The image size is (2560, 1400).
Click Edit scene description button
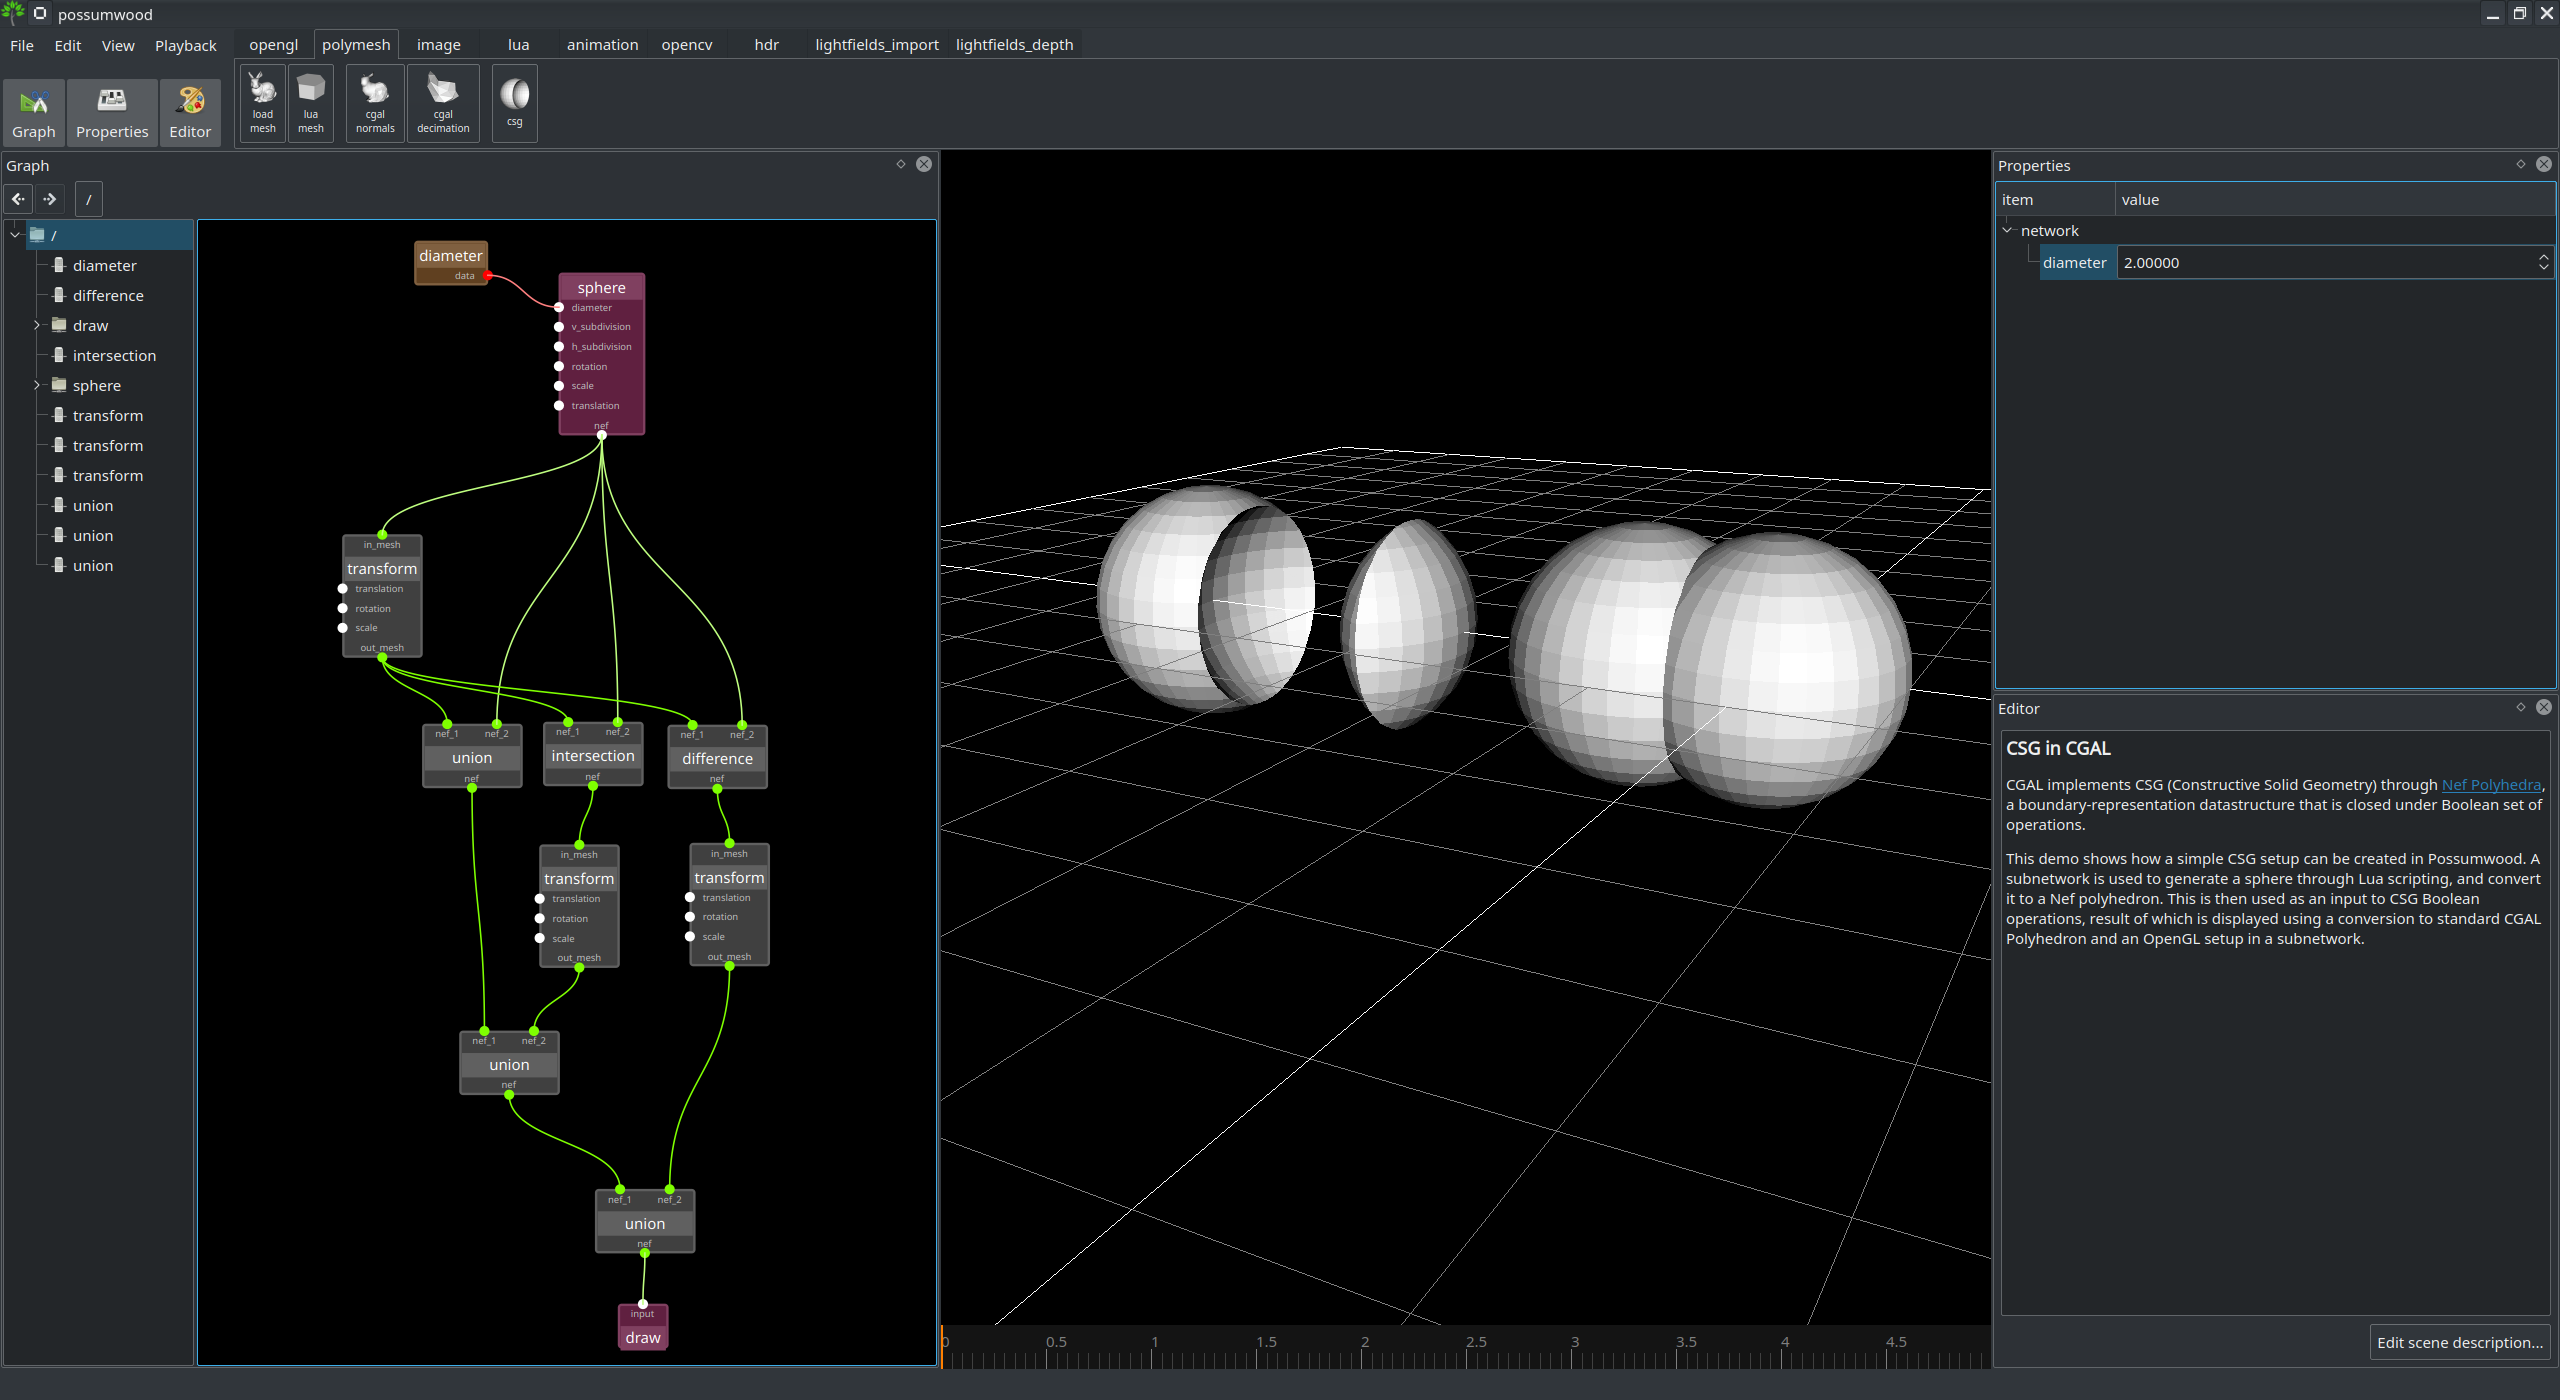tap(2459, 1342)
